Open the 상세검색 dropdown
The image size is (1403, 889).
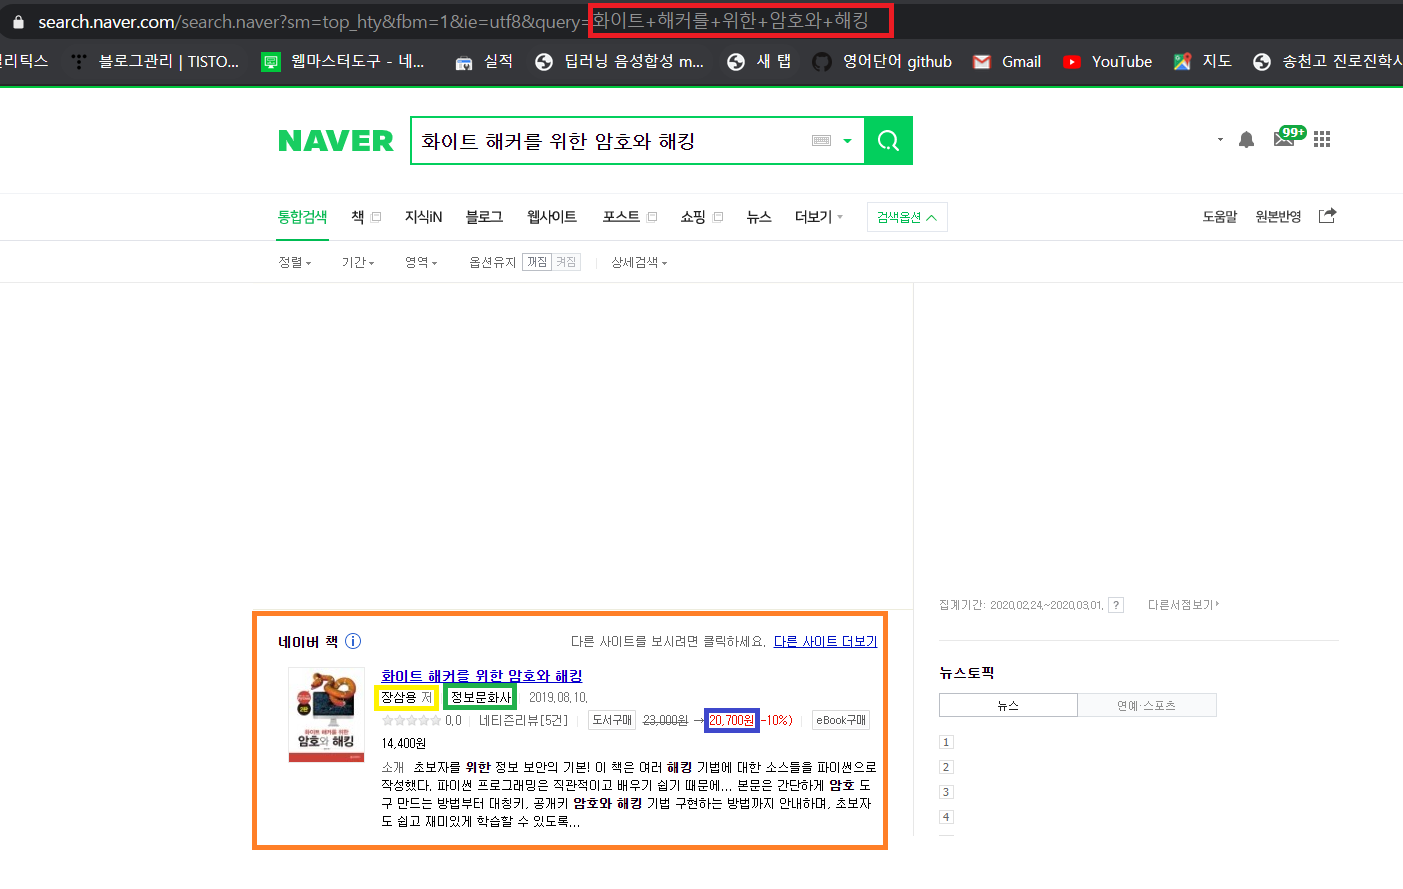click(x=639, y=262)
